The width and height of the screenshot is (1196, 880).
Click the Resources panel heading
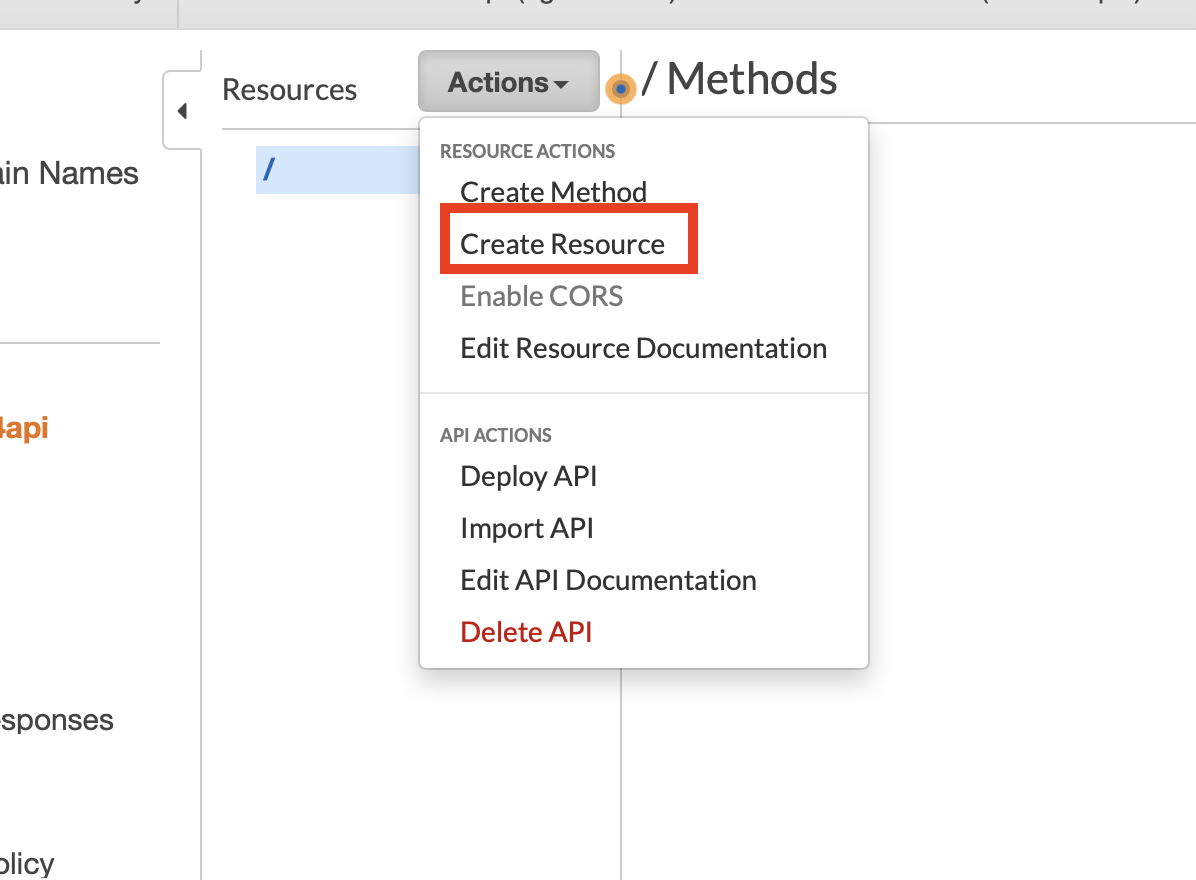pos(289,89)
